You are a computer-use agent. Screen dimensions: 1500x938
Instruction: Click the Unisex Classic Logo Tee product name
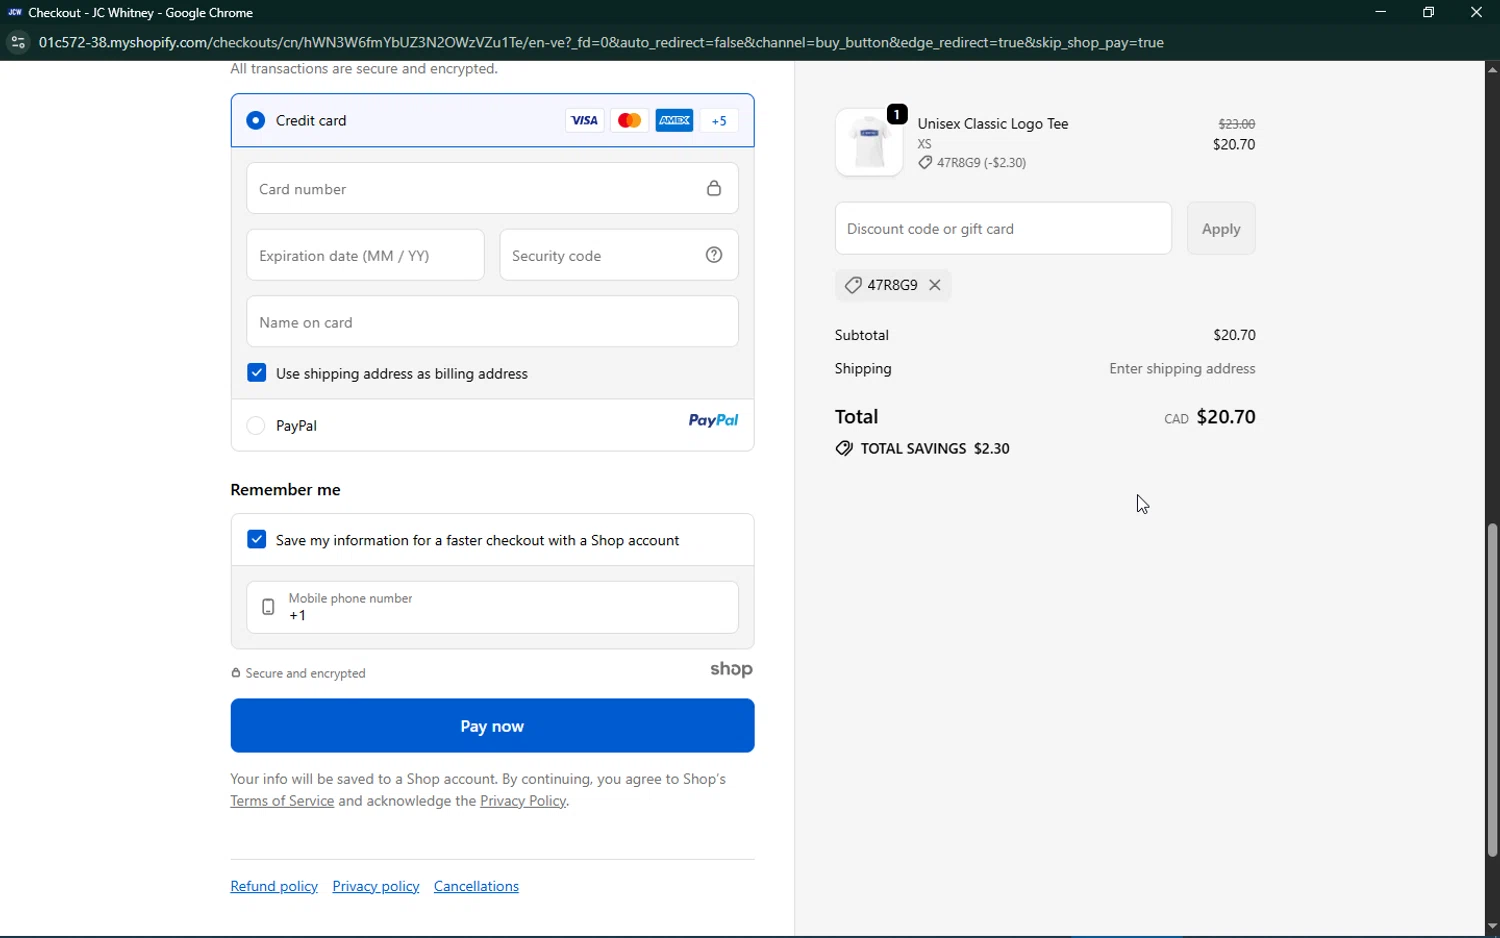pyautogui.click(x=993, y=124)
